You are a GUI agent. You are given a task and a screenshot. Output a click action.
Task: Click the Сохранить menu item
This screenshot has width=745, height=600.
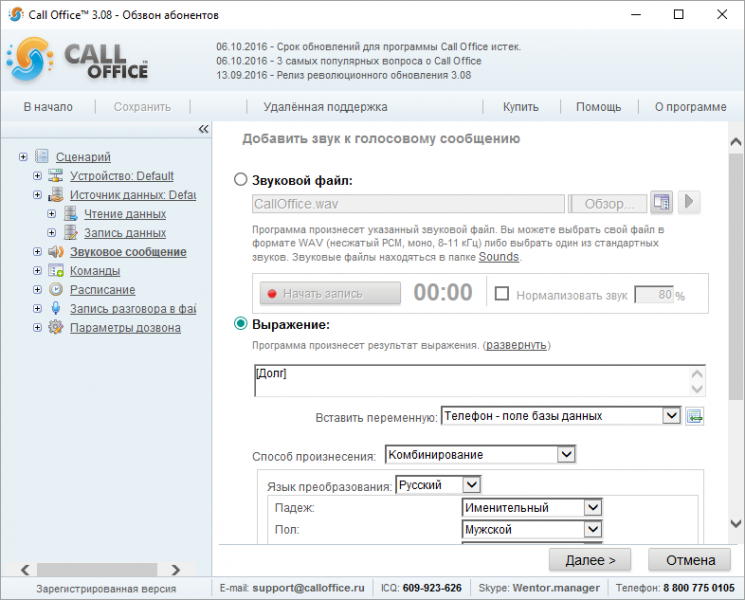tap(142, 107)
